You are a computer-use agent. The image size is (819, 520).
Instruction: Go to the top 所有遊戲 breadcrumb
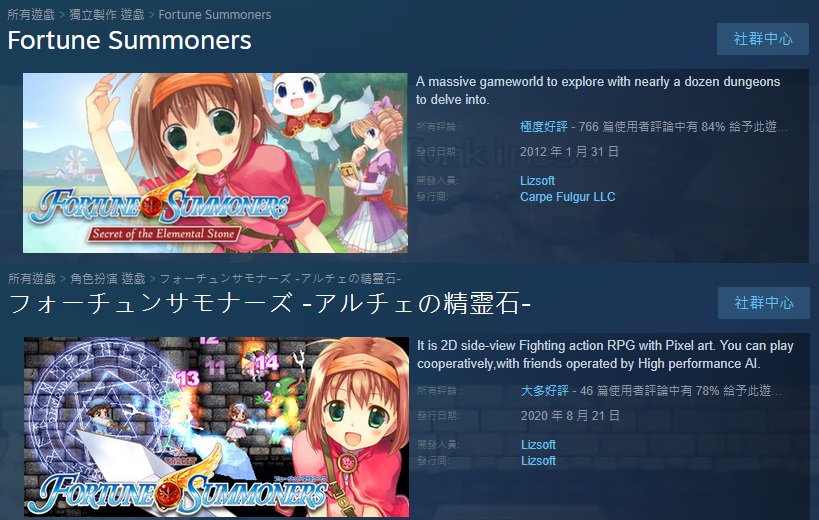(x=31, y=15)
